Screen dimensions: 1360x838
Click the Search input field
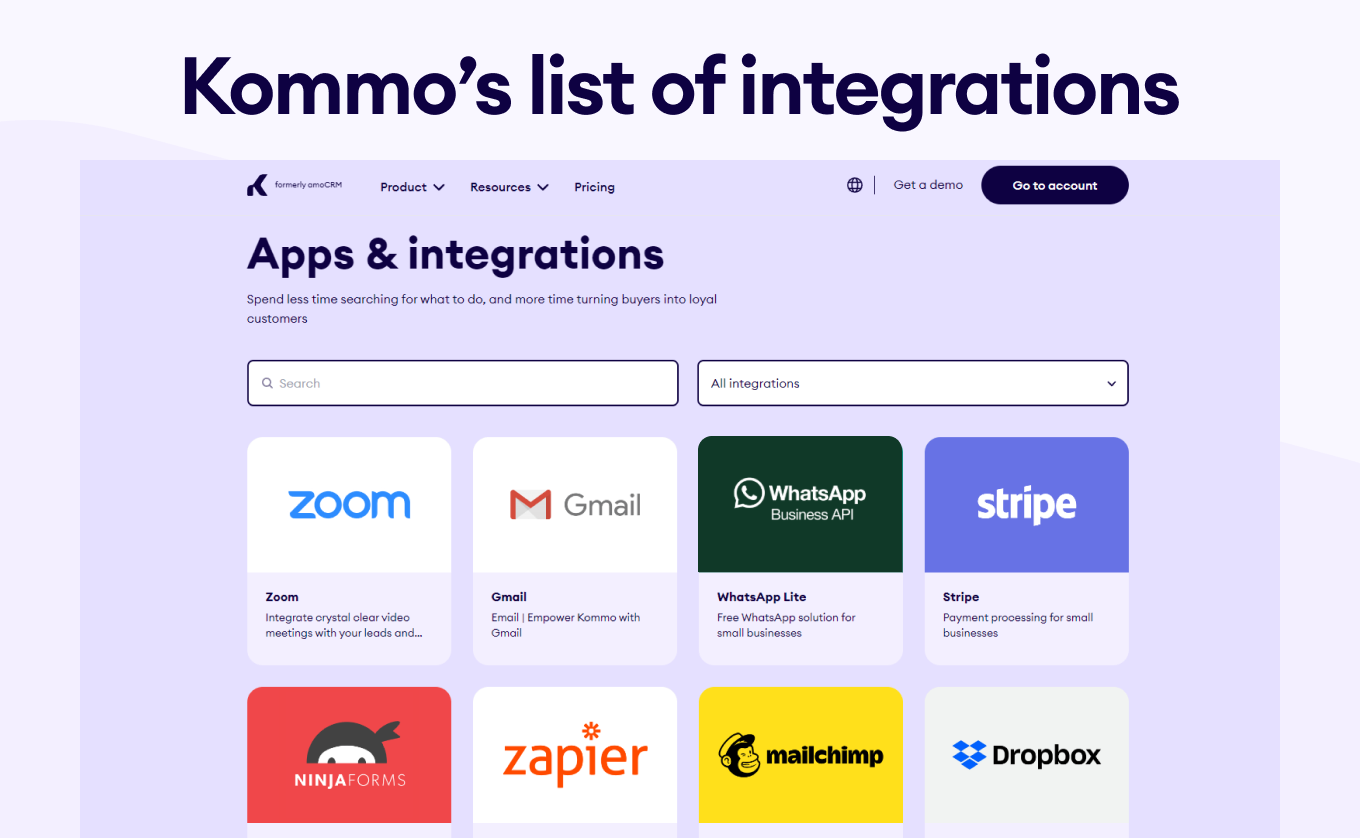[463, 383]
